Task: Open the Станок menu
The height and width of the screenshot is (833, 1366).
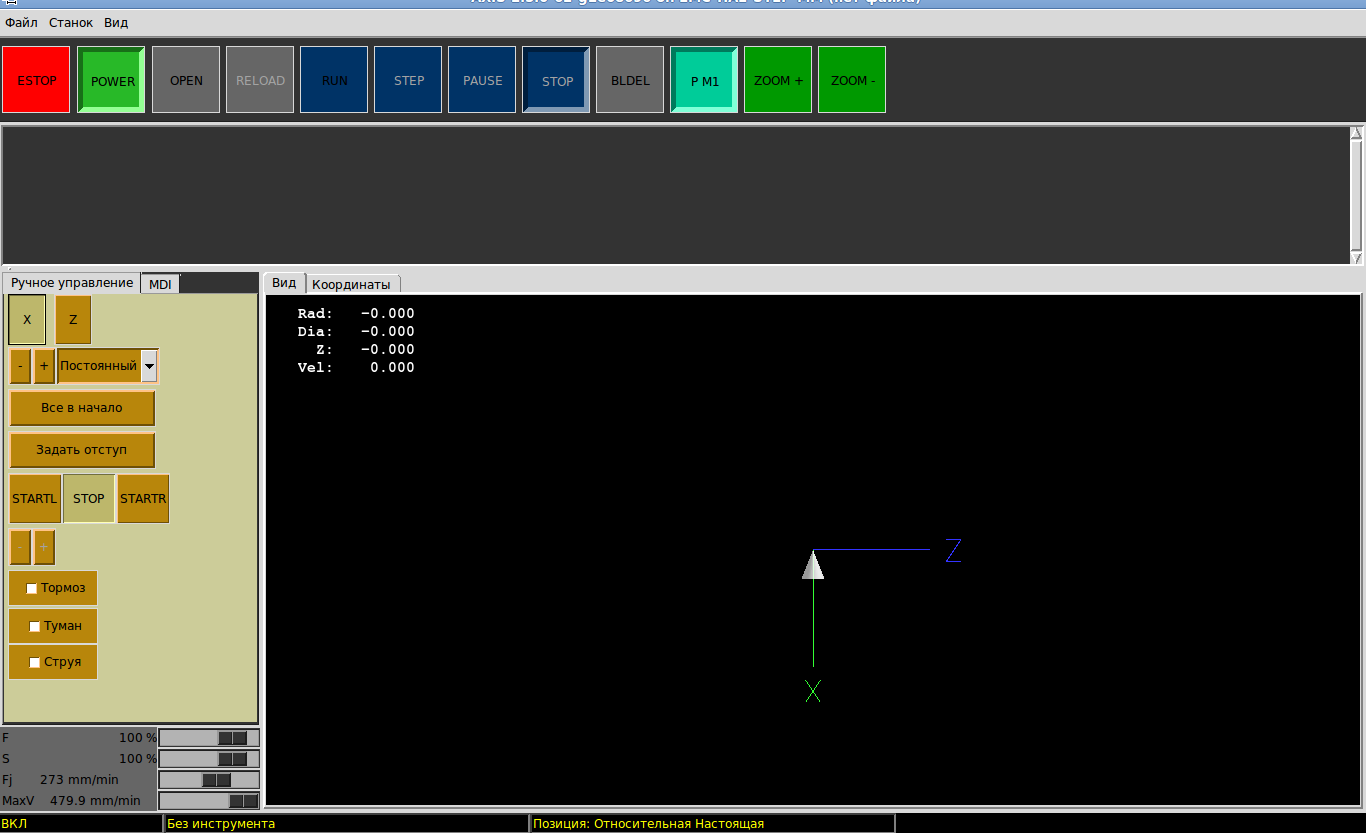Action: (x=71, y=22)
